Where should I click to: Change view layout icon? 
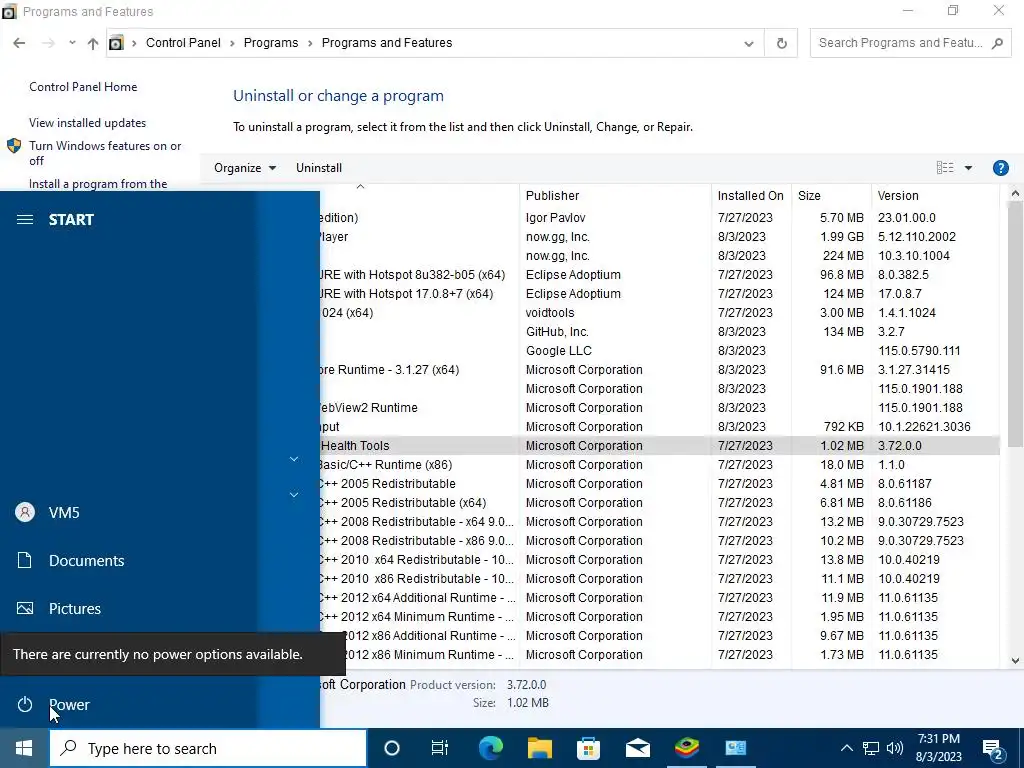945,168
